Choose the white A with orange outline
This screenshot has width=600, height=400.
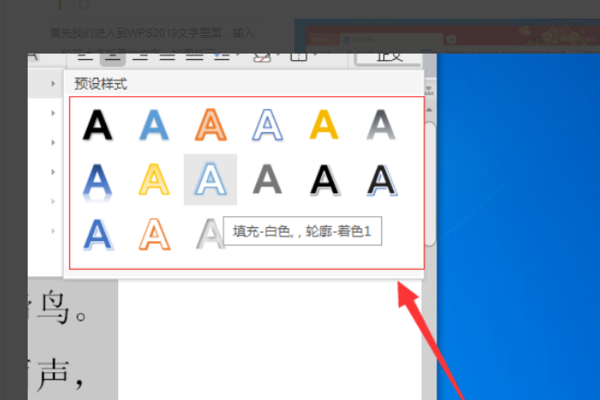(154, 234)
